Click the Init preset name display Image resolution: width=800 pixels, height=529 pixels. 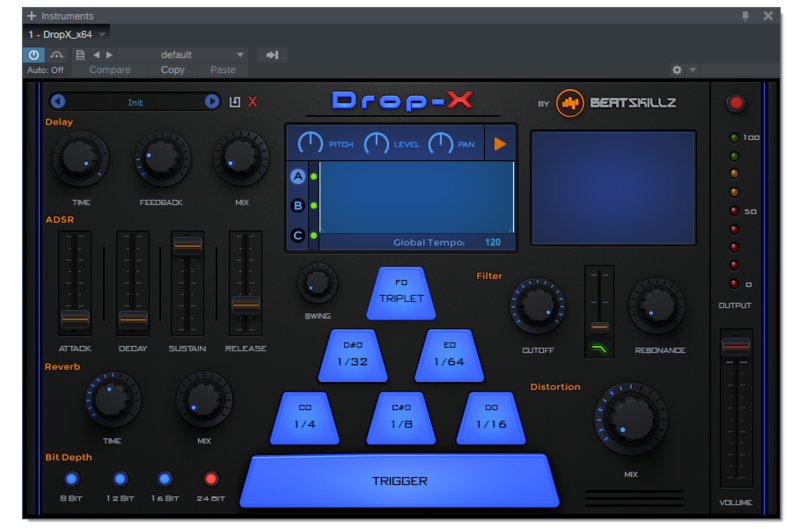point(135,102)
